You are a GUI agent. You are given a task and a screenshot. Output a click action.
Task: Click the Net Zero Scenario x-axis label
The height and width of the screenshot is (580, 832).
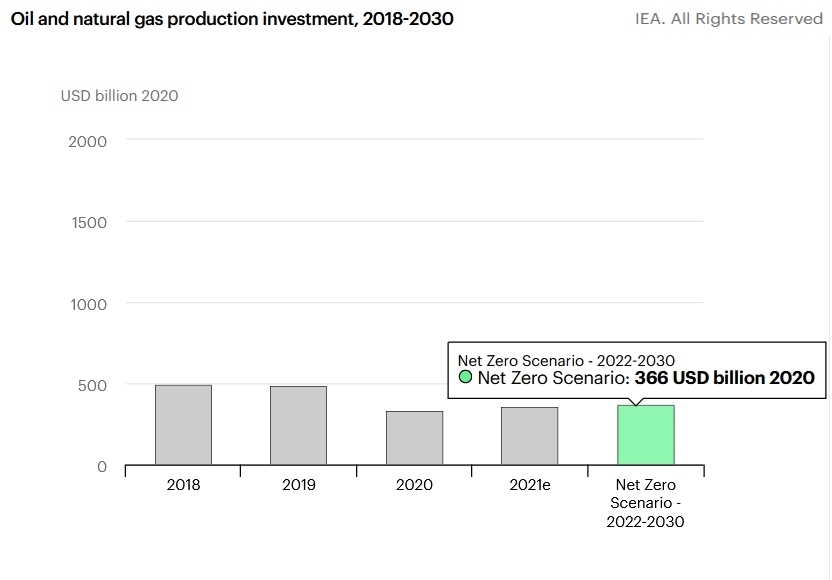point(645,503)
